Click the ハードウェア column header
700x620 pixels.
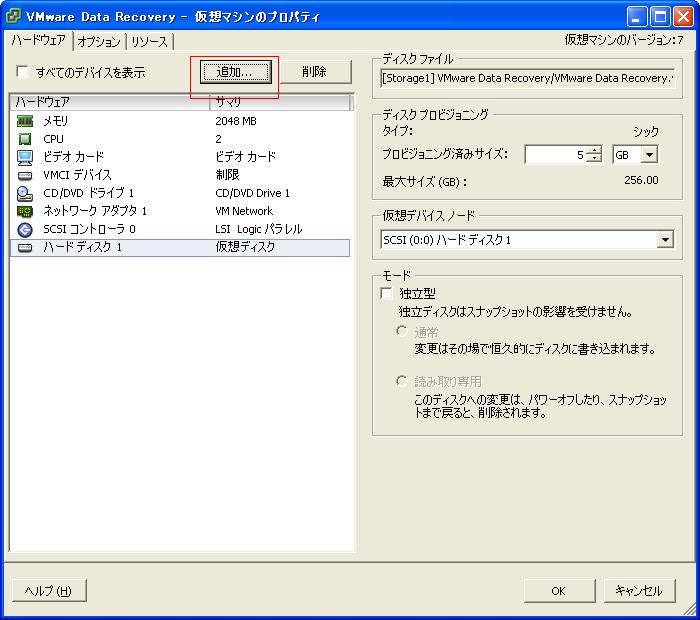coord(110,102)
